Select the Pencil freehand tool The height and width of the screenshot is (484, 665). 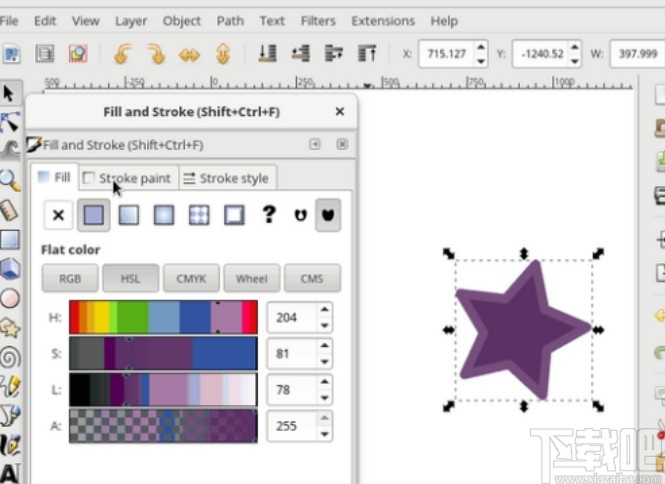pos(9,387)
